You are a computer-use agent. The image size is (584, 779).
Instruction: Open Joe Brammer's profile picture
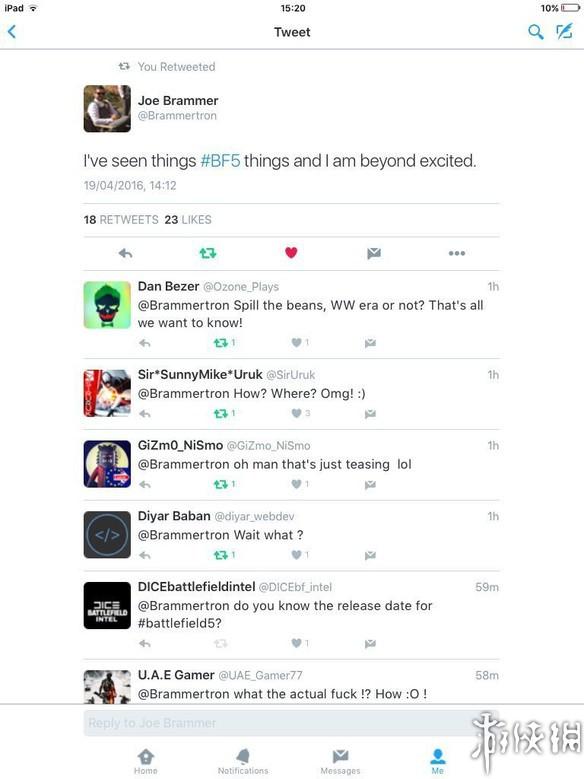pyautogui.click(x=107, y=108)
